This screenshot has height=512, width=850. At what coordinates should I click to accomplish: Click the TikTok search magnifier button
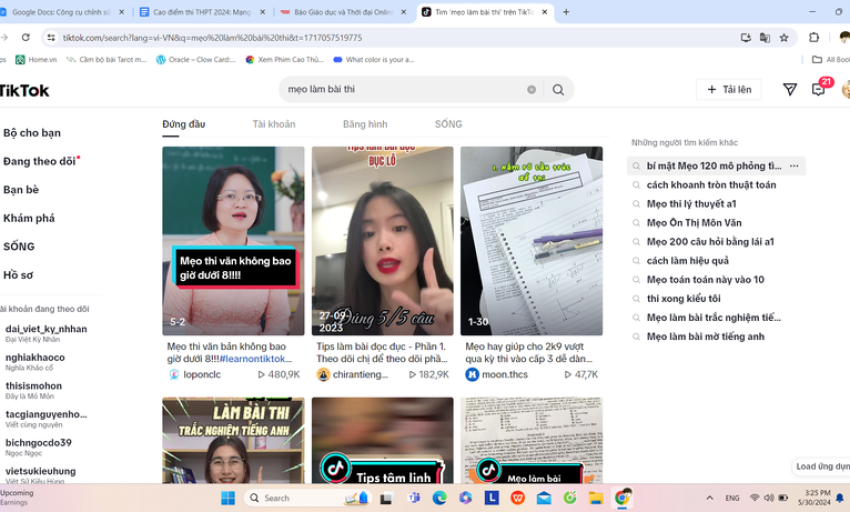pyautogui.click(x=558, y=89)
